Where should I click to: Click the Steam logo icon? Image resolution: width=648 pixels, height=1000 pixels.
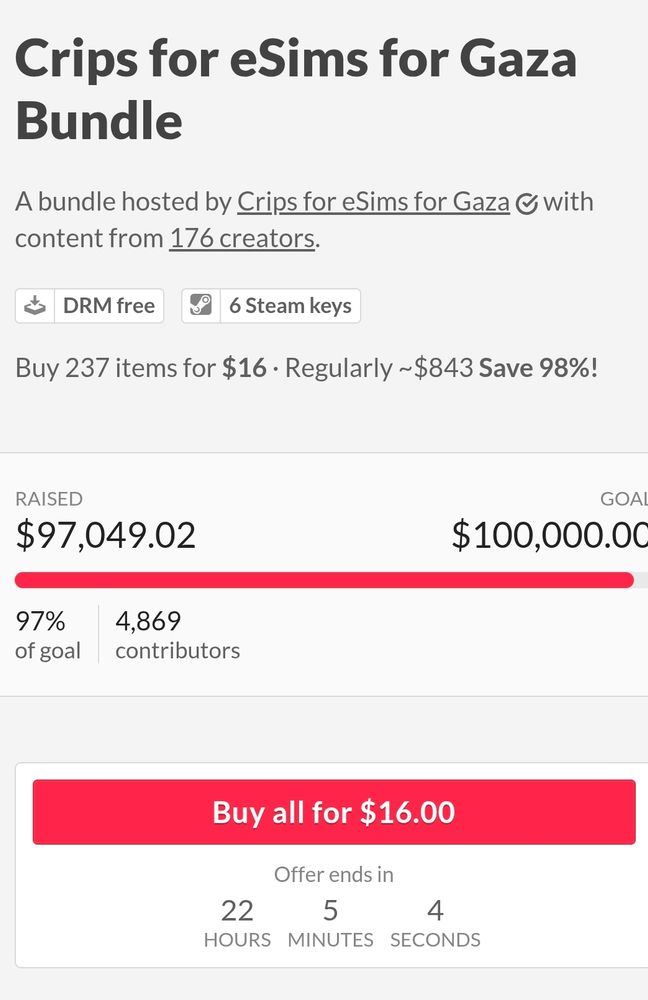coord(202,306)
